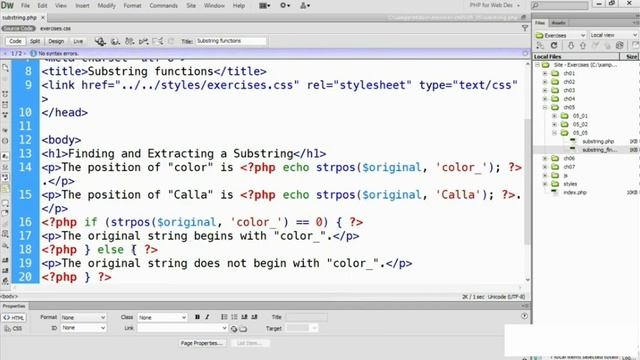Open the user account icon dropdown

[305, 6]
